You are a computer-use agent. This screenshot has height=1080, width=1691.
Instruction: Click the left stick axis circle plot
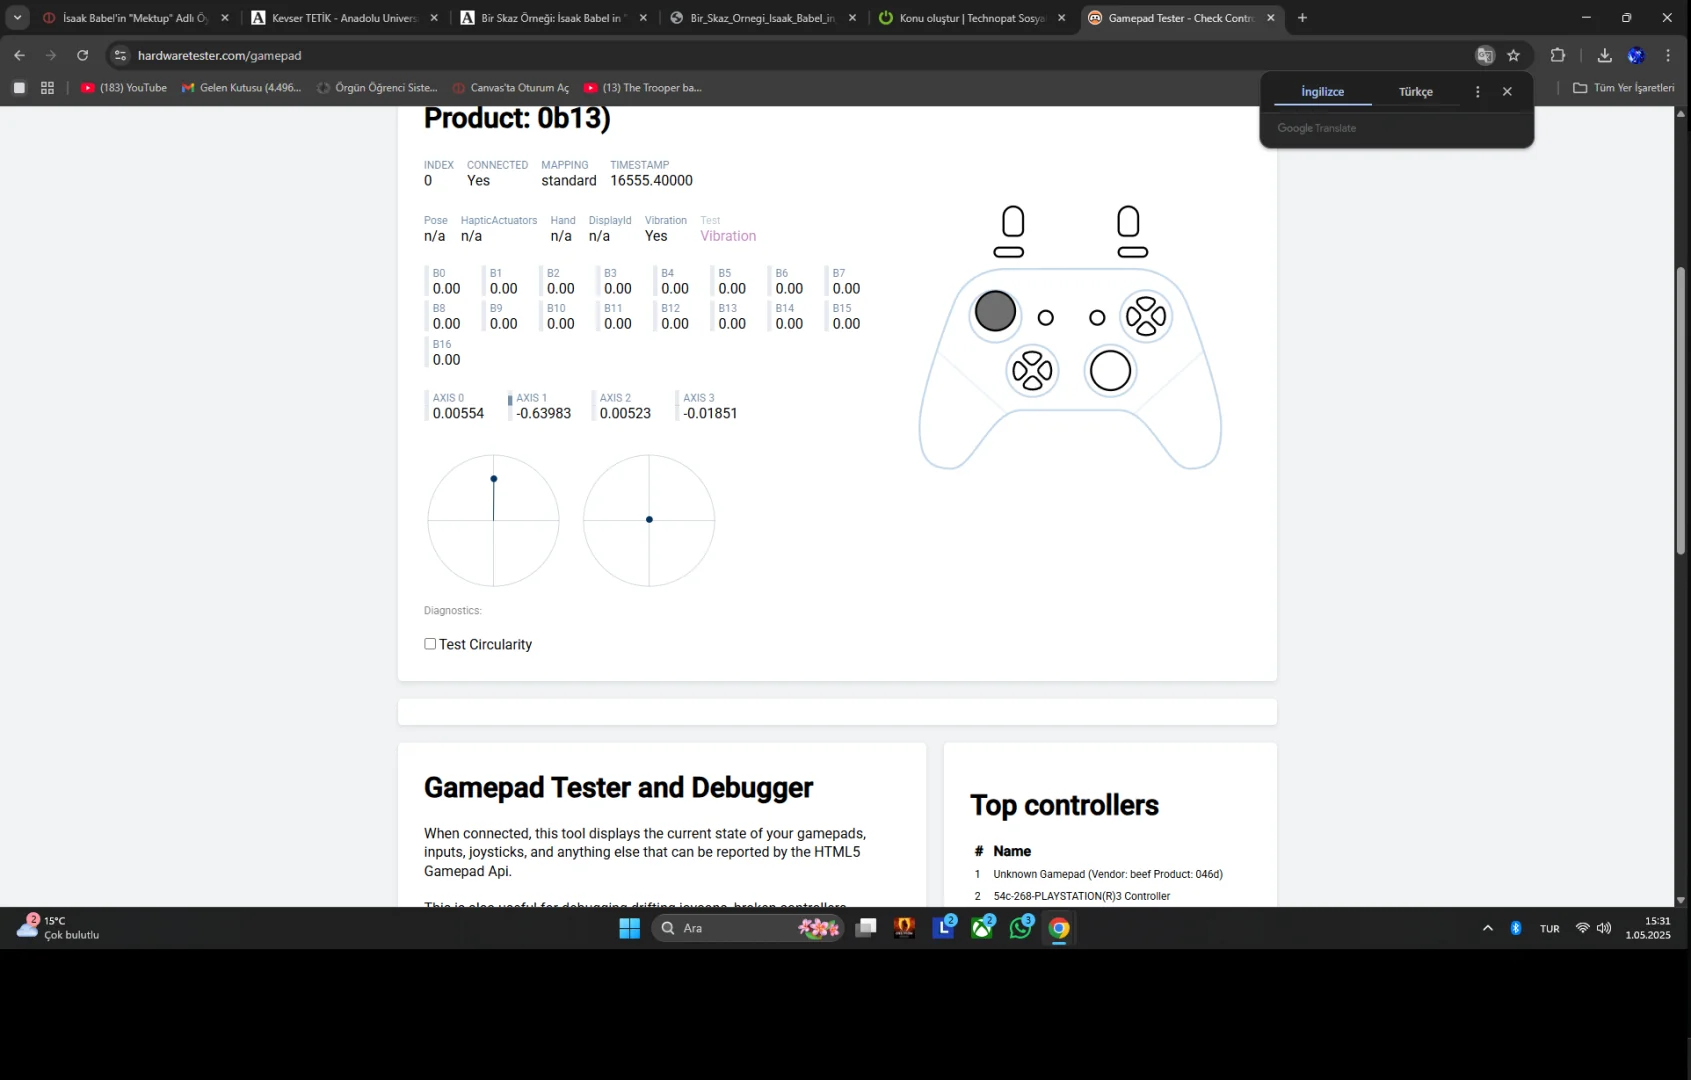click(493, 520)
